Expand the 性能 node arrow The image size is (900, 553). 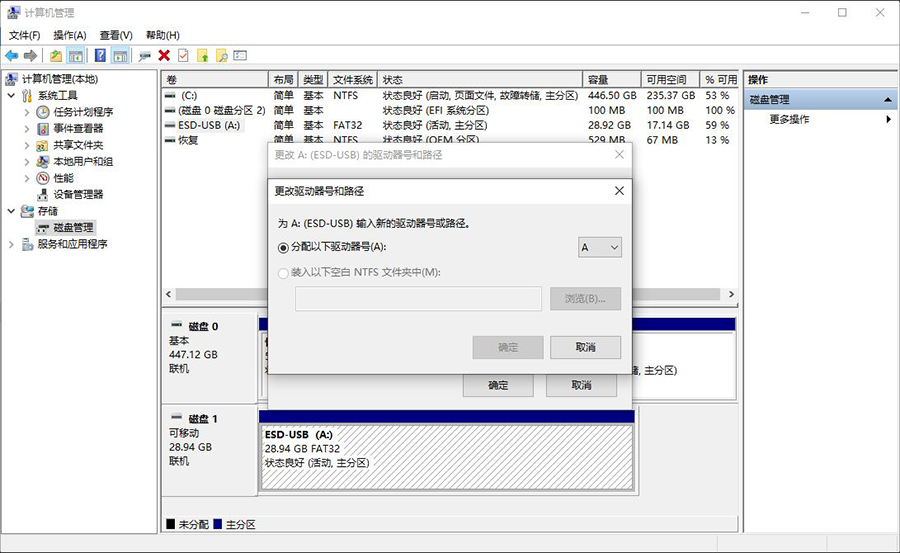[26, 178]
